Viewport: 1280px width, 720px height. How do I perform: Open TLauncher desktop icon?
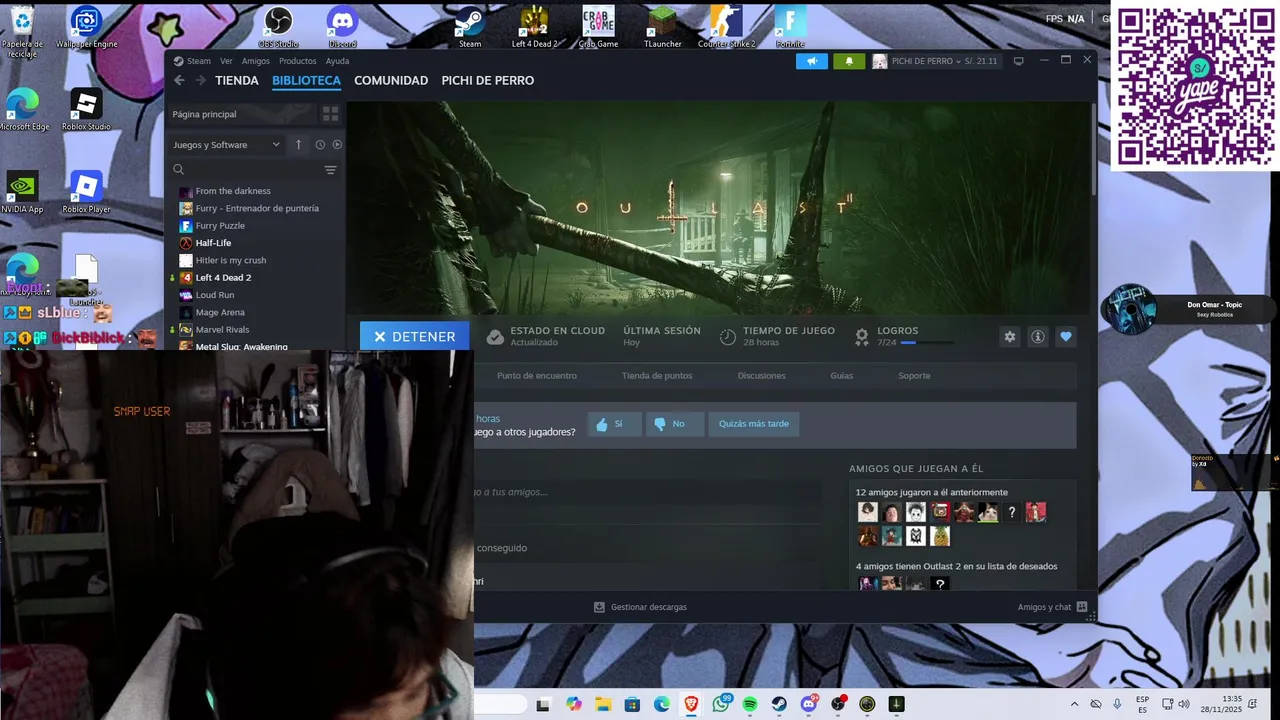(x=662, y=27)
